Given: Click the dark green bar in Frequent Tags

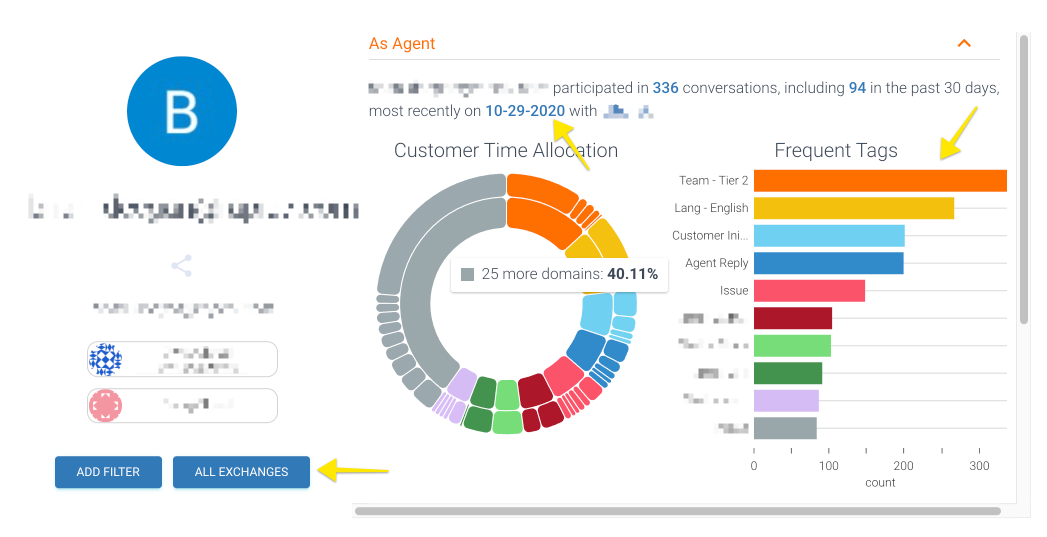Looking at the screenshot, I should [x=788, y=373].
